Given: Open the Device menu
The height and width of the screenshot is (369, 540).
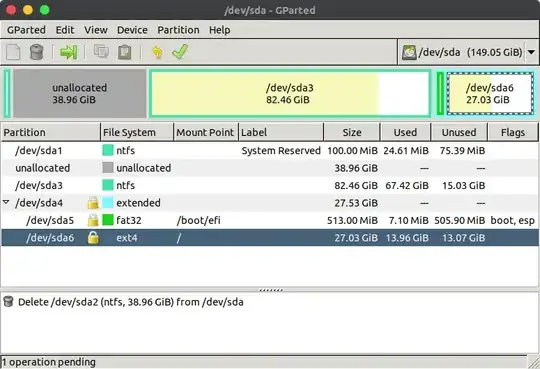Looking at the screenshot, I should tap(132, 30).
